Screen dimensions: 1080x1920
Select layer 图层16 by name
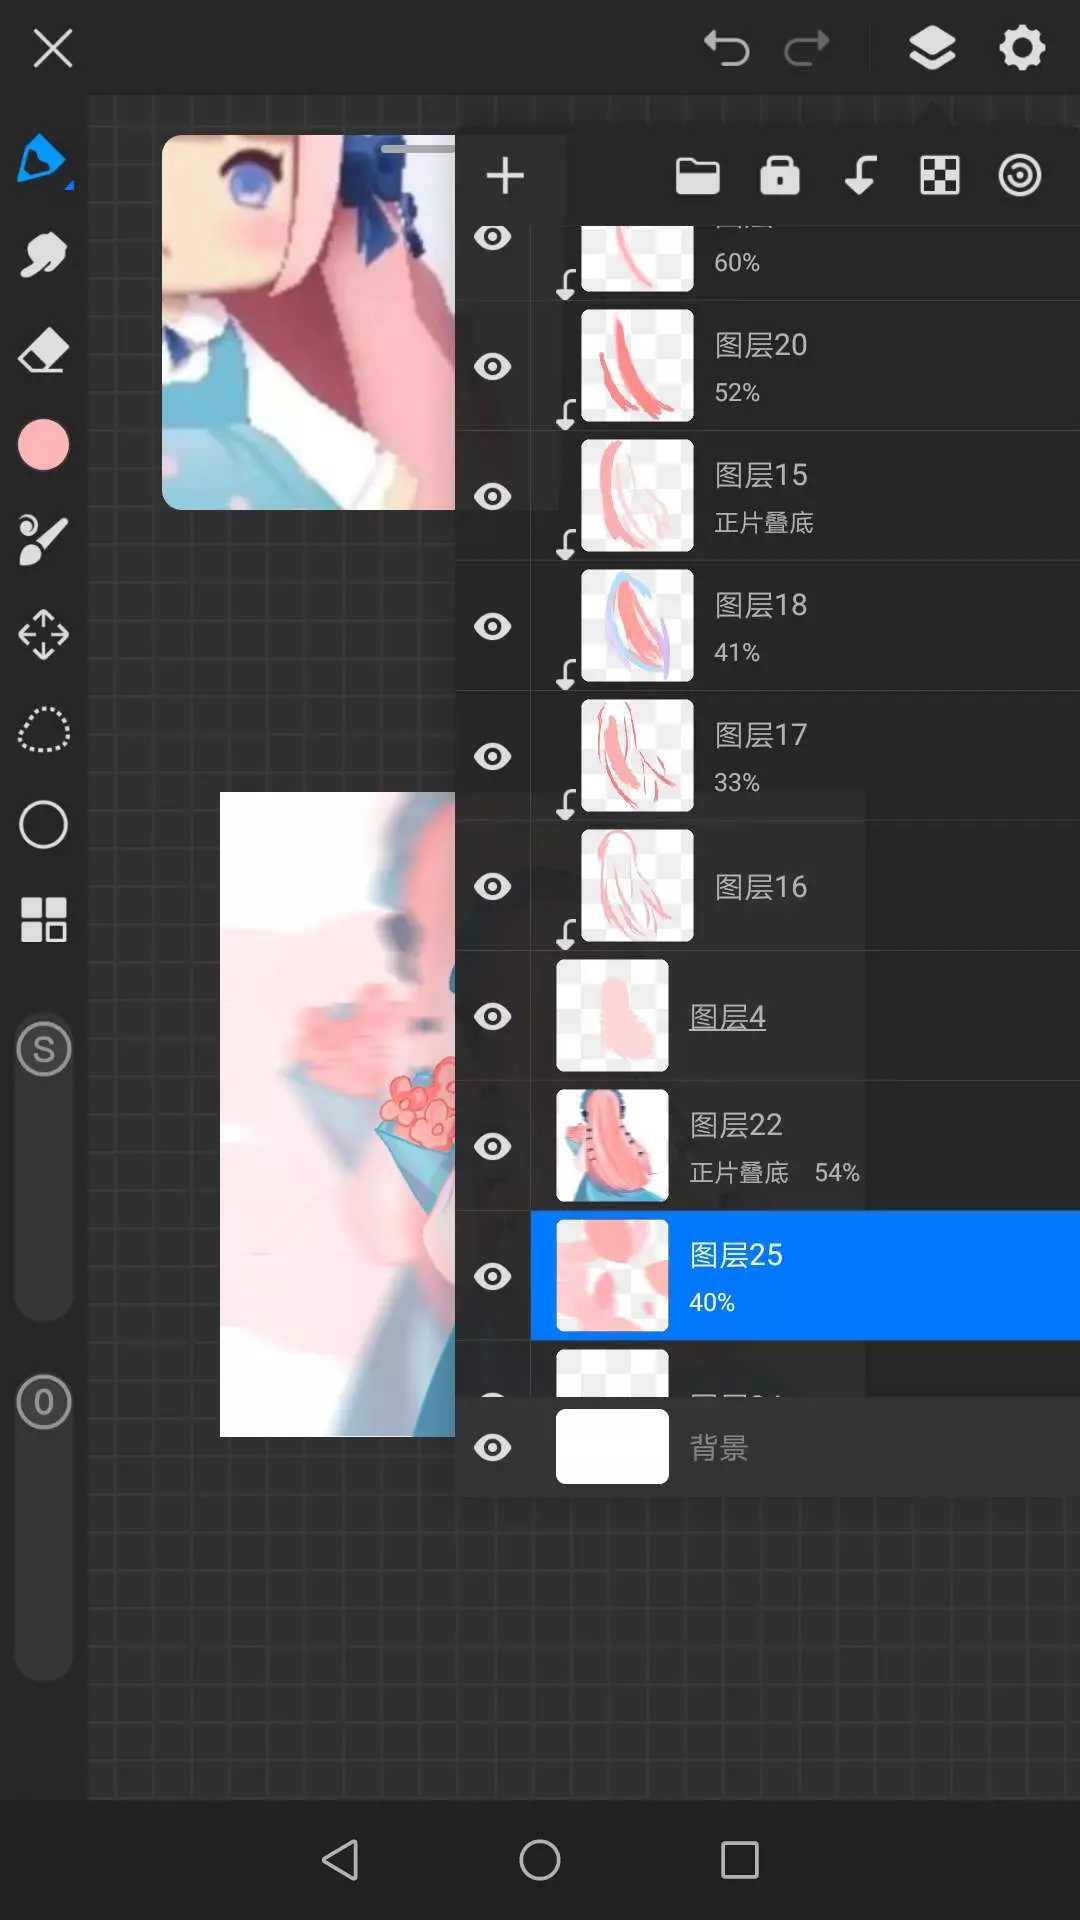click(761, 887)
